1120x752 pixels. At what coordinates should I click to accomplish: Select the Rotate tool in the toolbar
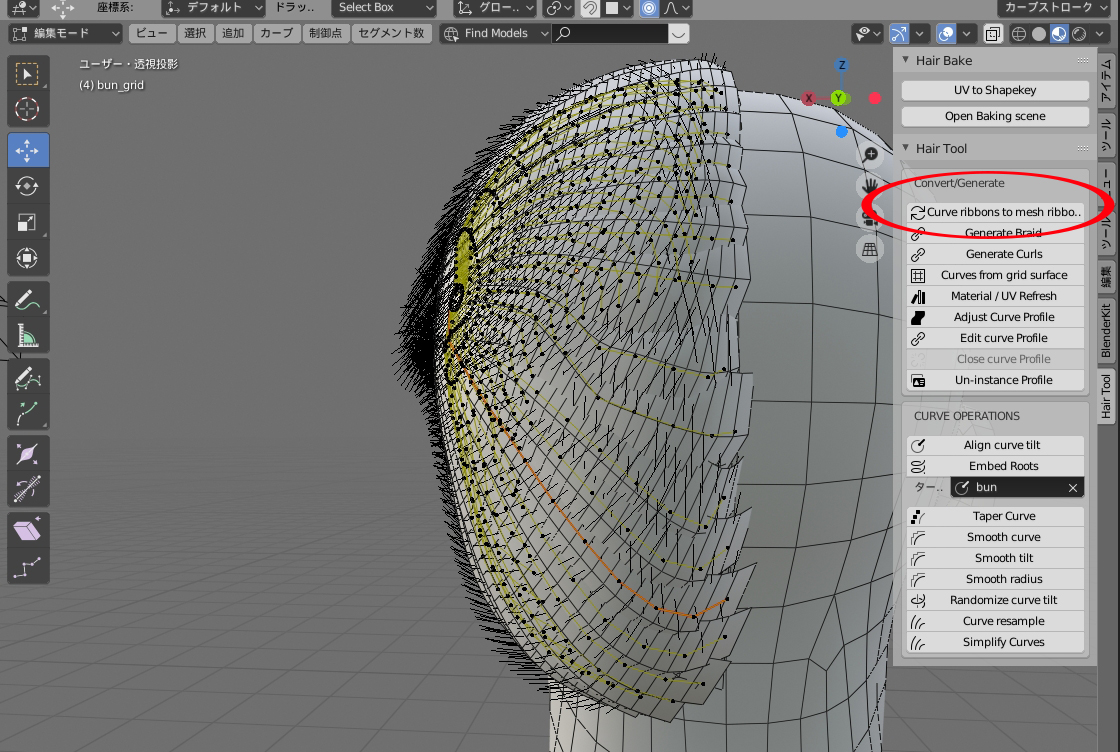click(28, 186)
